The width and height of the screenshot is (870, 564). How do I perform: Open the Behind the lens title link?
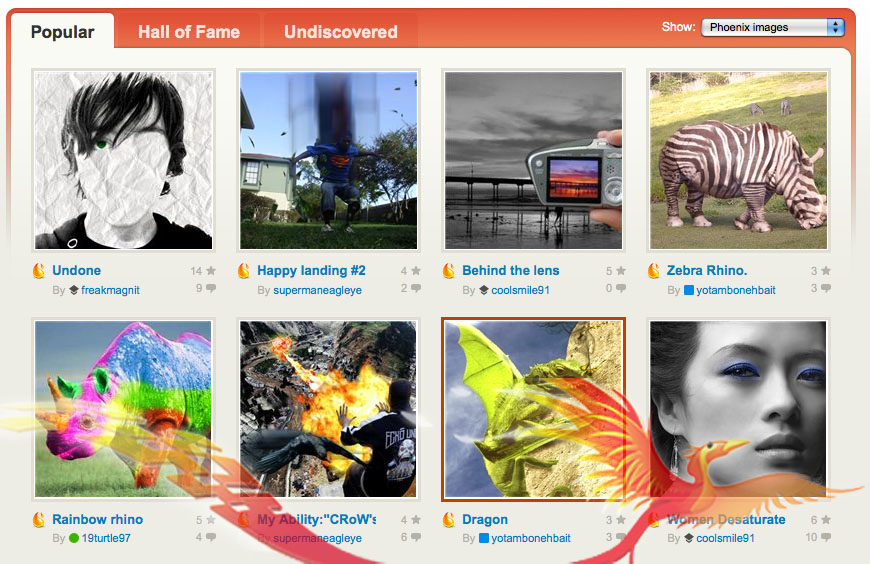pyautogui.click(x=510, y=270)
